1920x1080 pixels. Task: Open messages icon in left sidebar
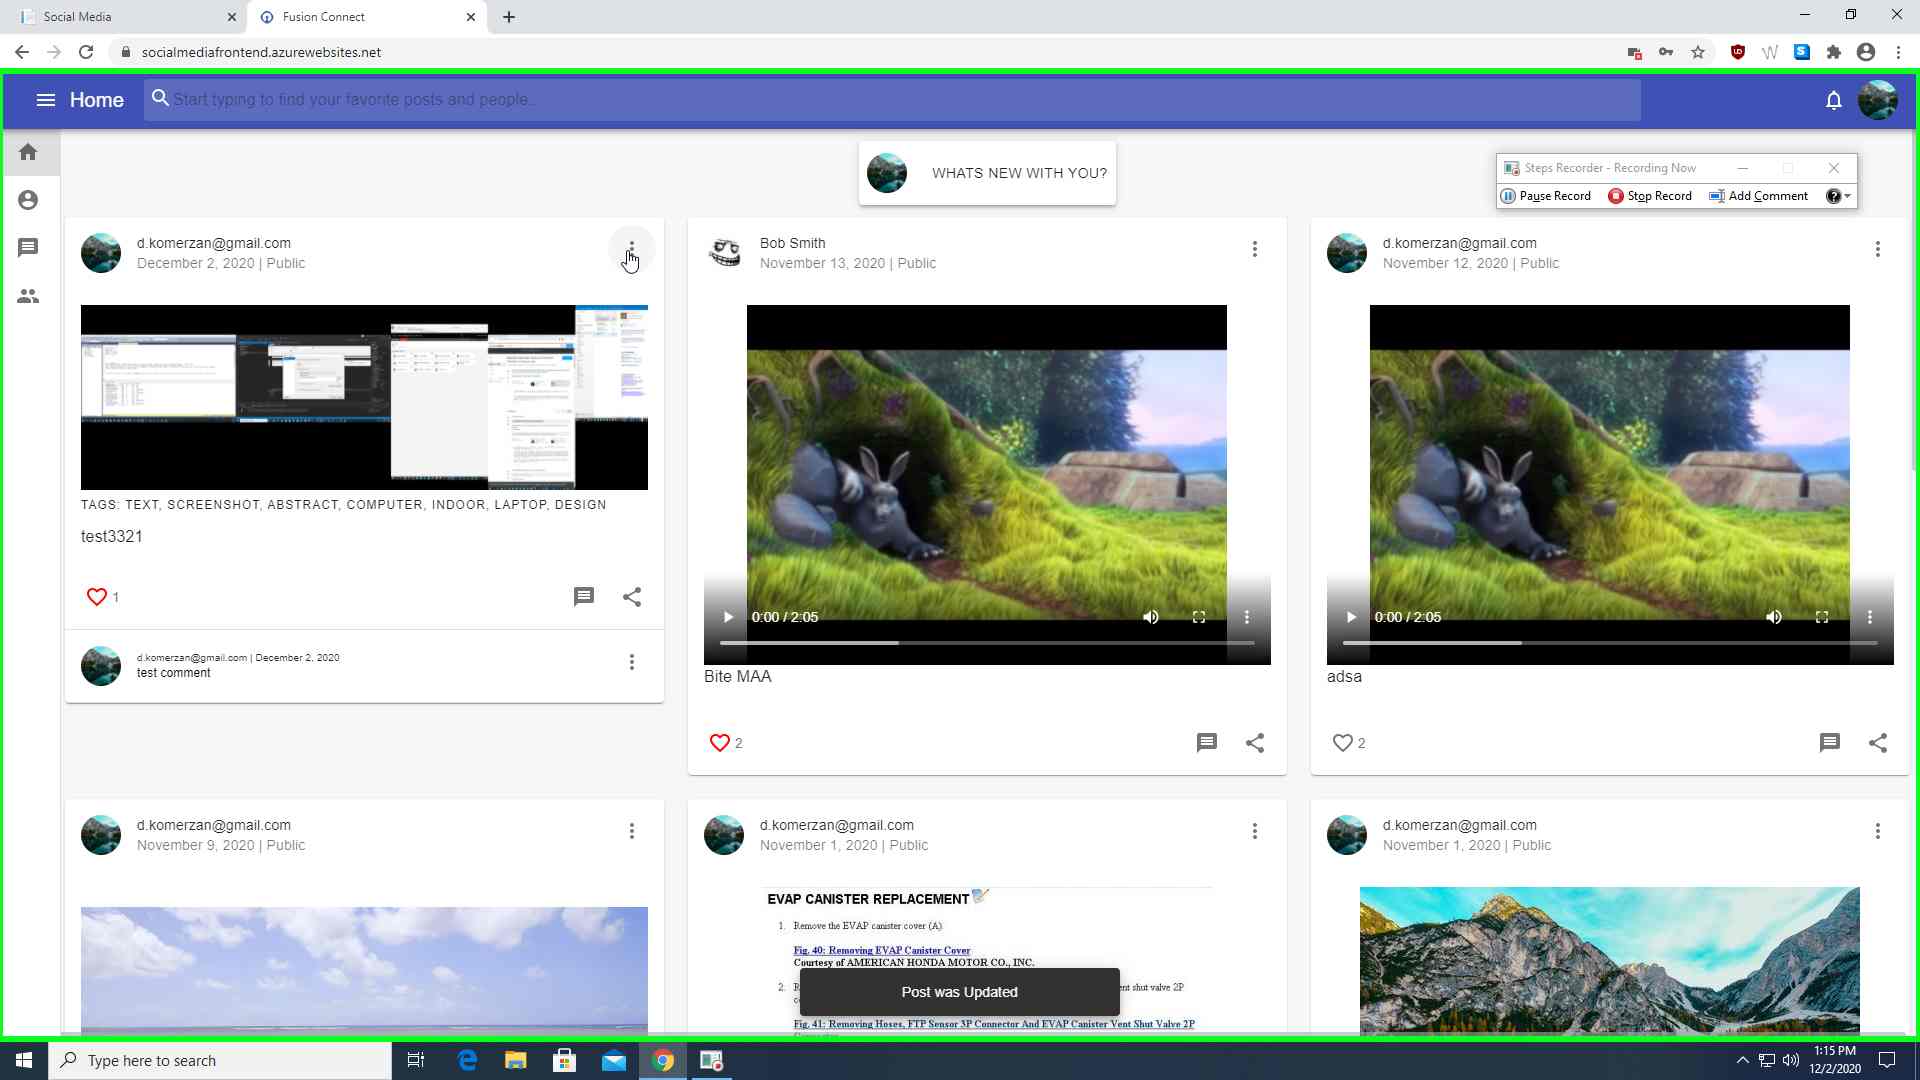point(28,247)
